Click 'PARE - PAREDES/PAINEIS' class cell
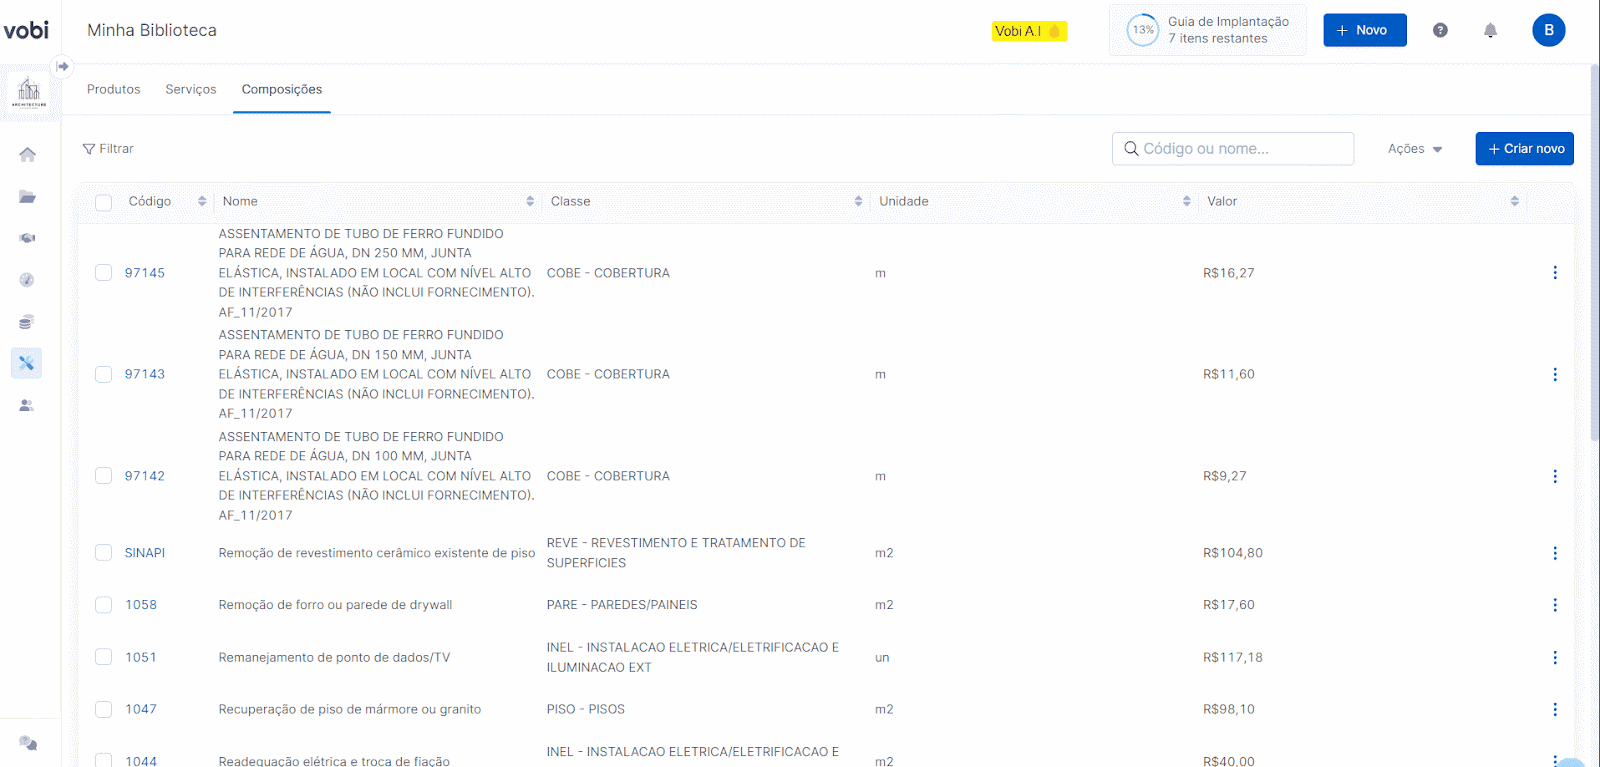 622,605
